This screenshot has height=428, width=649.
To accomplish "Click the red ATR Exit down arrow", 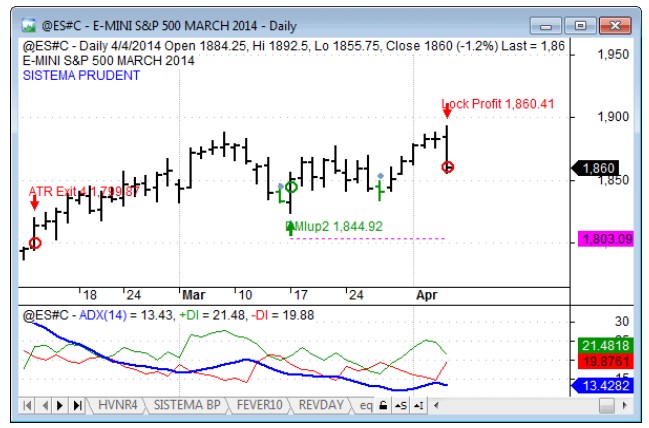I will tap(35, 202).
